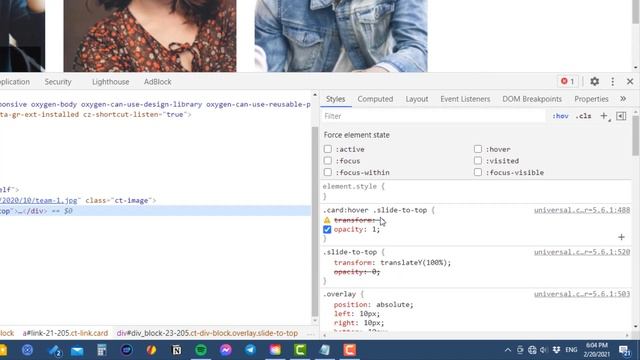
Task: Enable the :active forced state
Action: point(328,149)
